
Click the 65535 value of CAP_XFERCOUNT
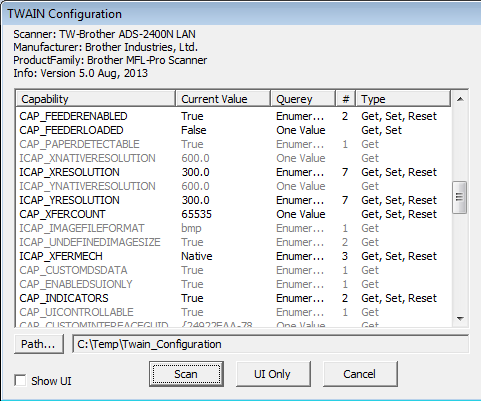pos(196,214)
